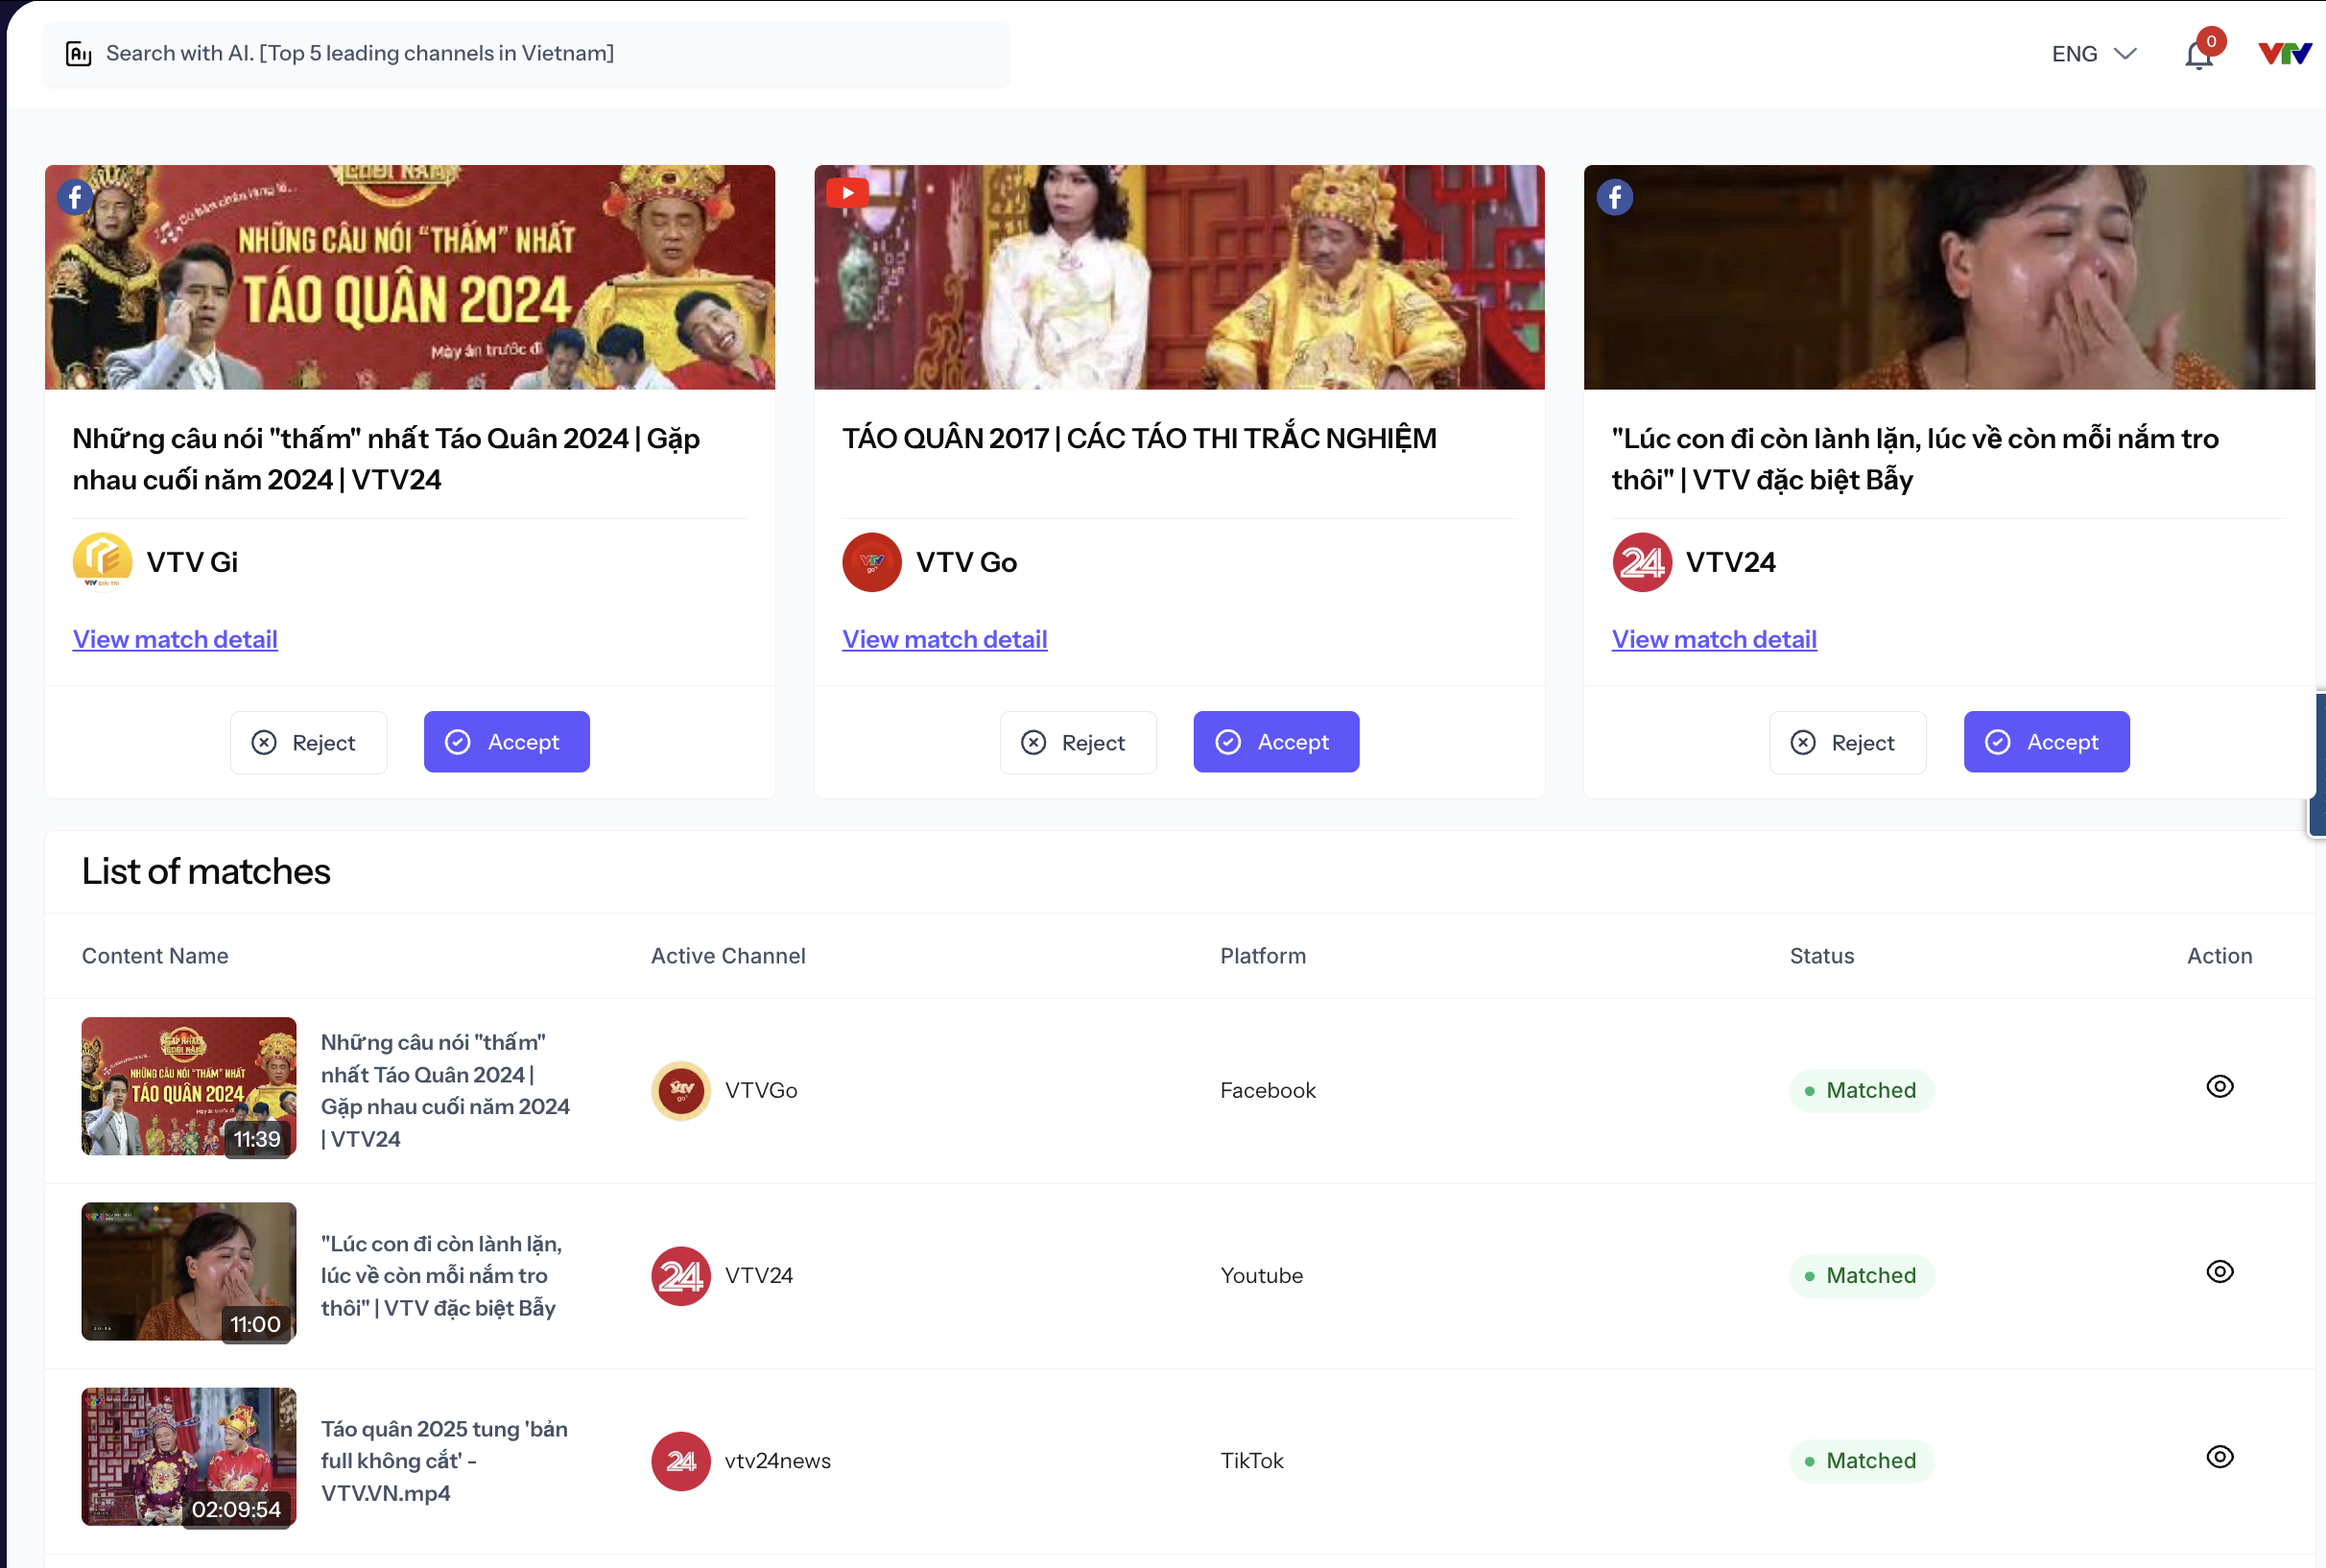Open the 11:39 video thumbnail in list
Viewport: 2326px width, 1568px height.
pos(189,1087)
